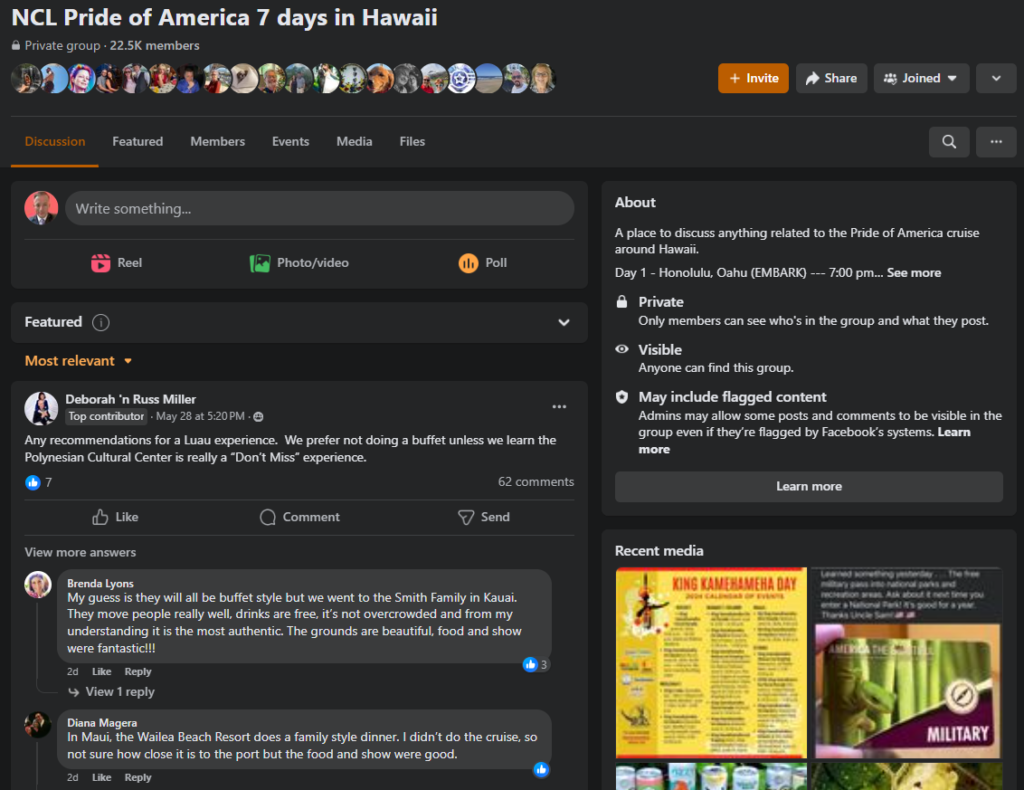Open the Events tab

click(x=291, y=142)
